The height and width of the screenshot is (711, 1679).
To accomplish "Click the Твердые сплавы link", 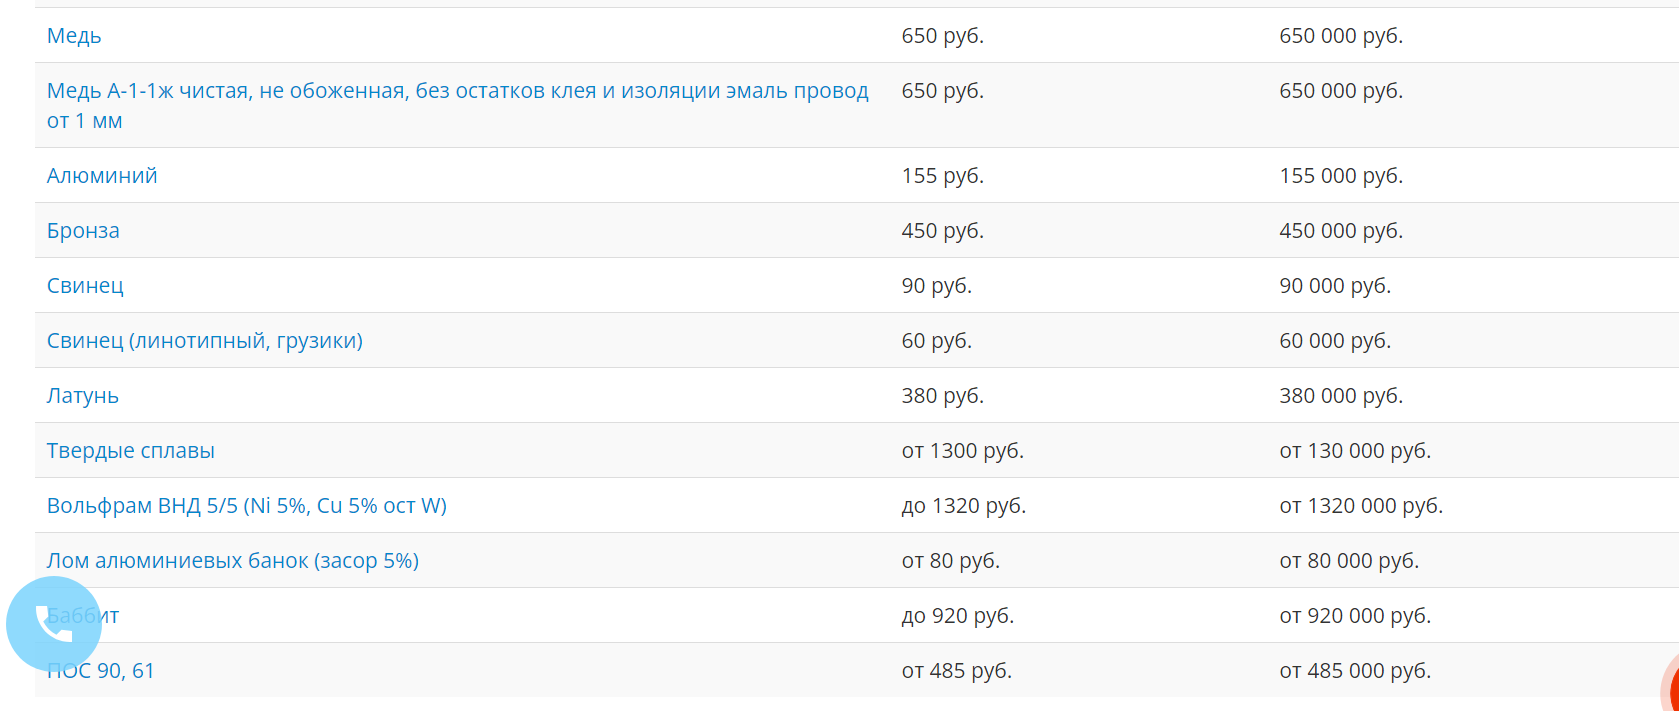I will click(130, 451).
